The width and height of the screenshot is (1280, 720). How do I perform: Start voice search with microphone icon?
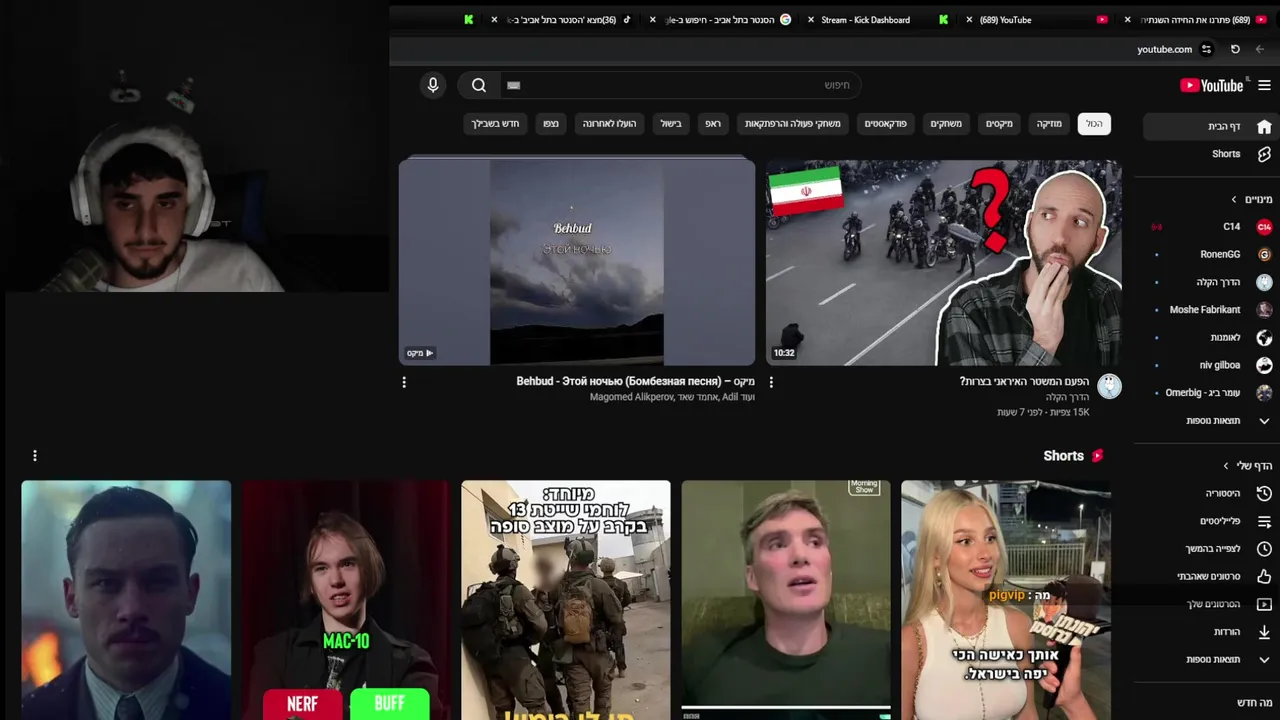coord(433,85)
